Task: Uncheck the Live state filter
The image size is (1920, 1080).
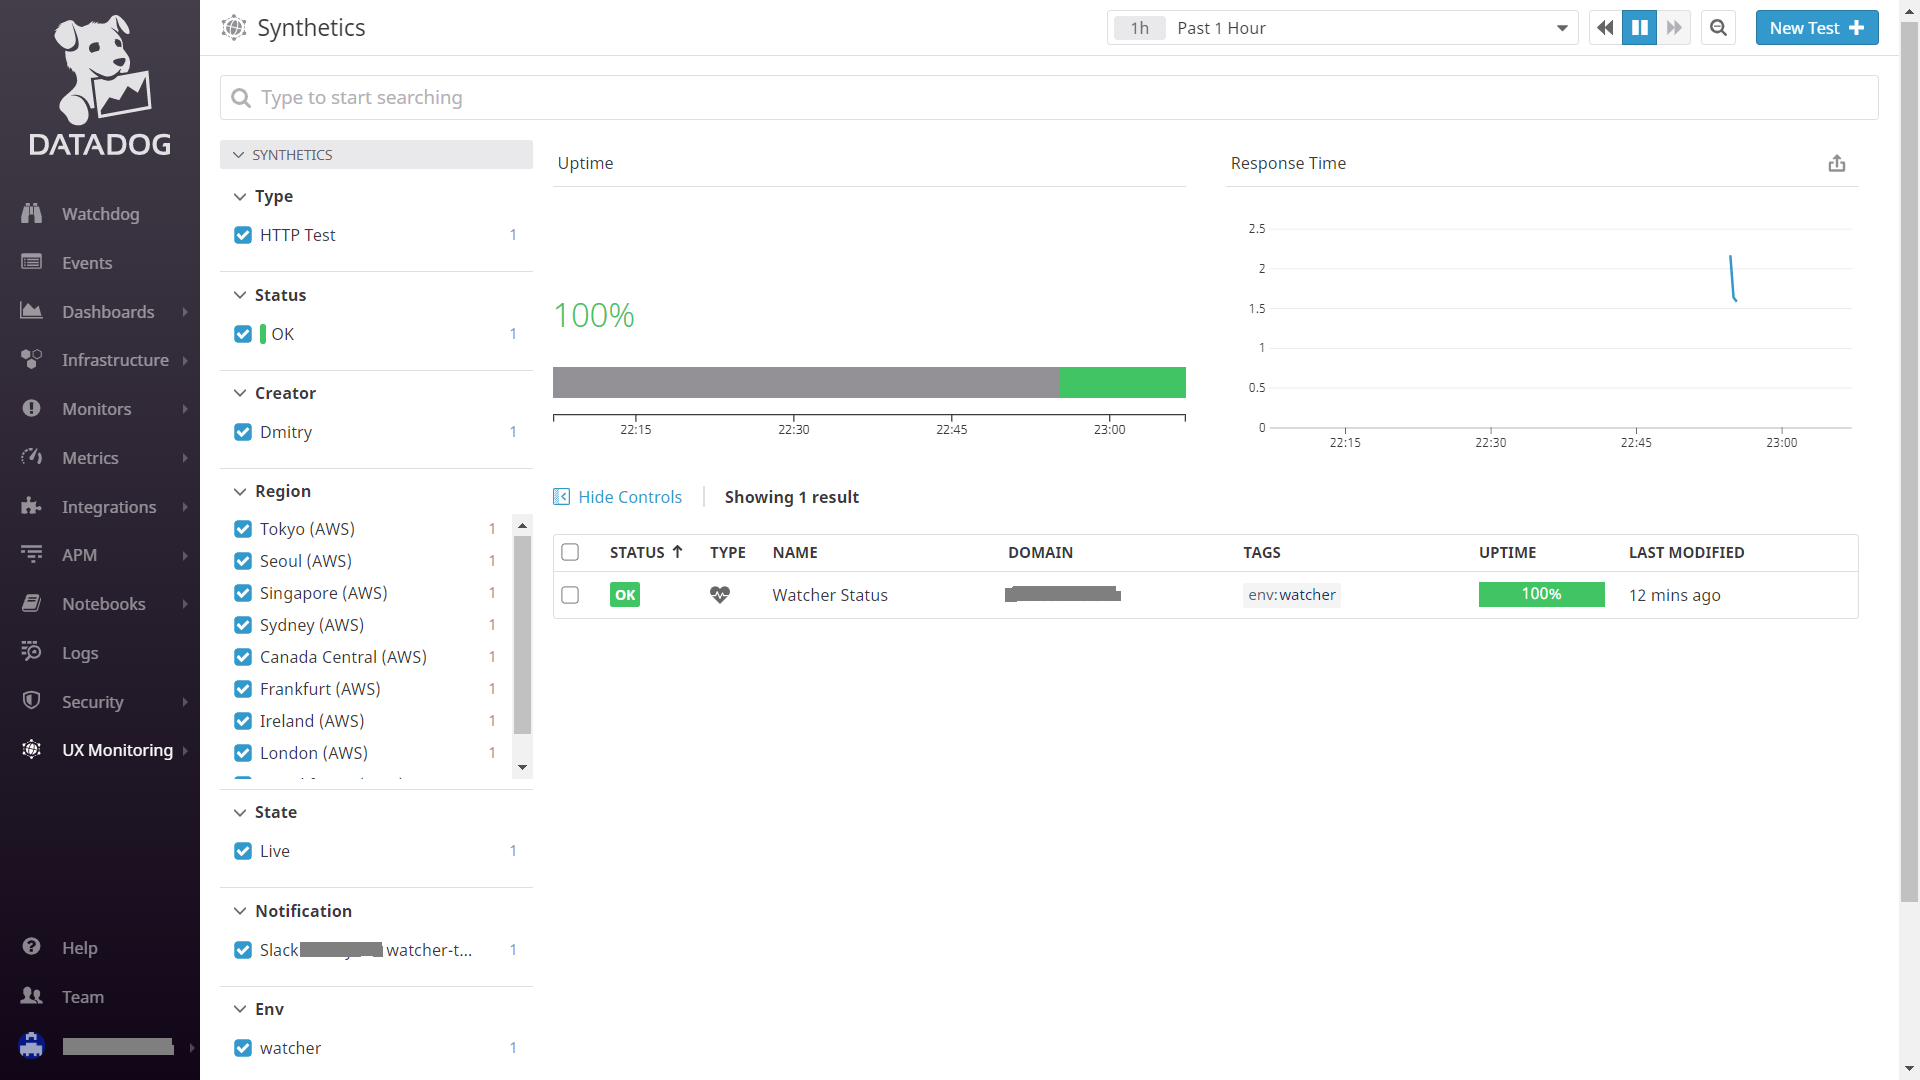Action: (243, 851)
